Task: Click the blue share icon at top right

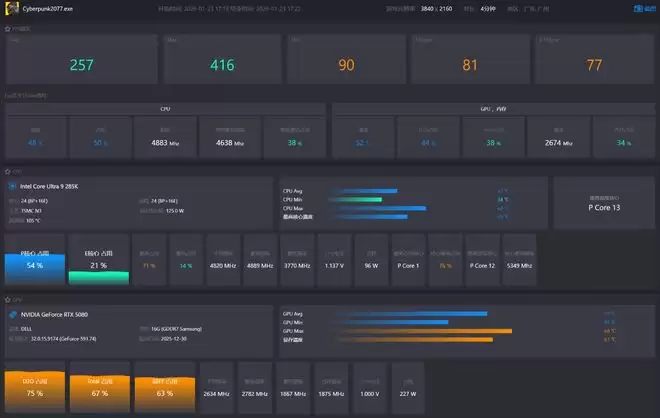Action: click(649, 8)
